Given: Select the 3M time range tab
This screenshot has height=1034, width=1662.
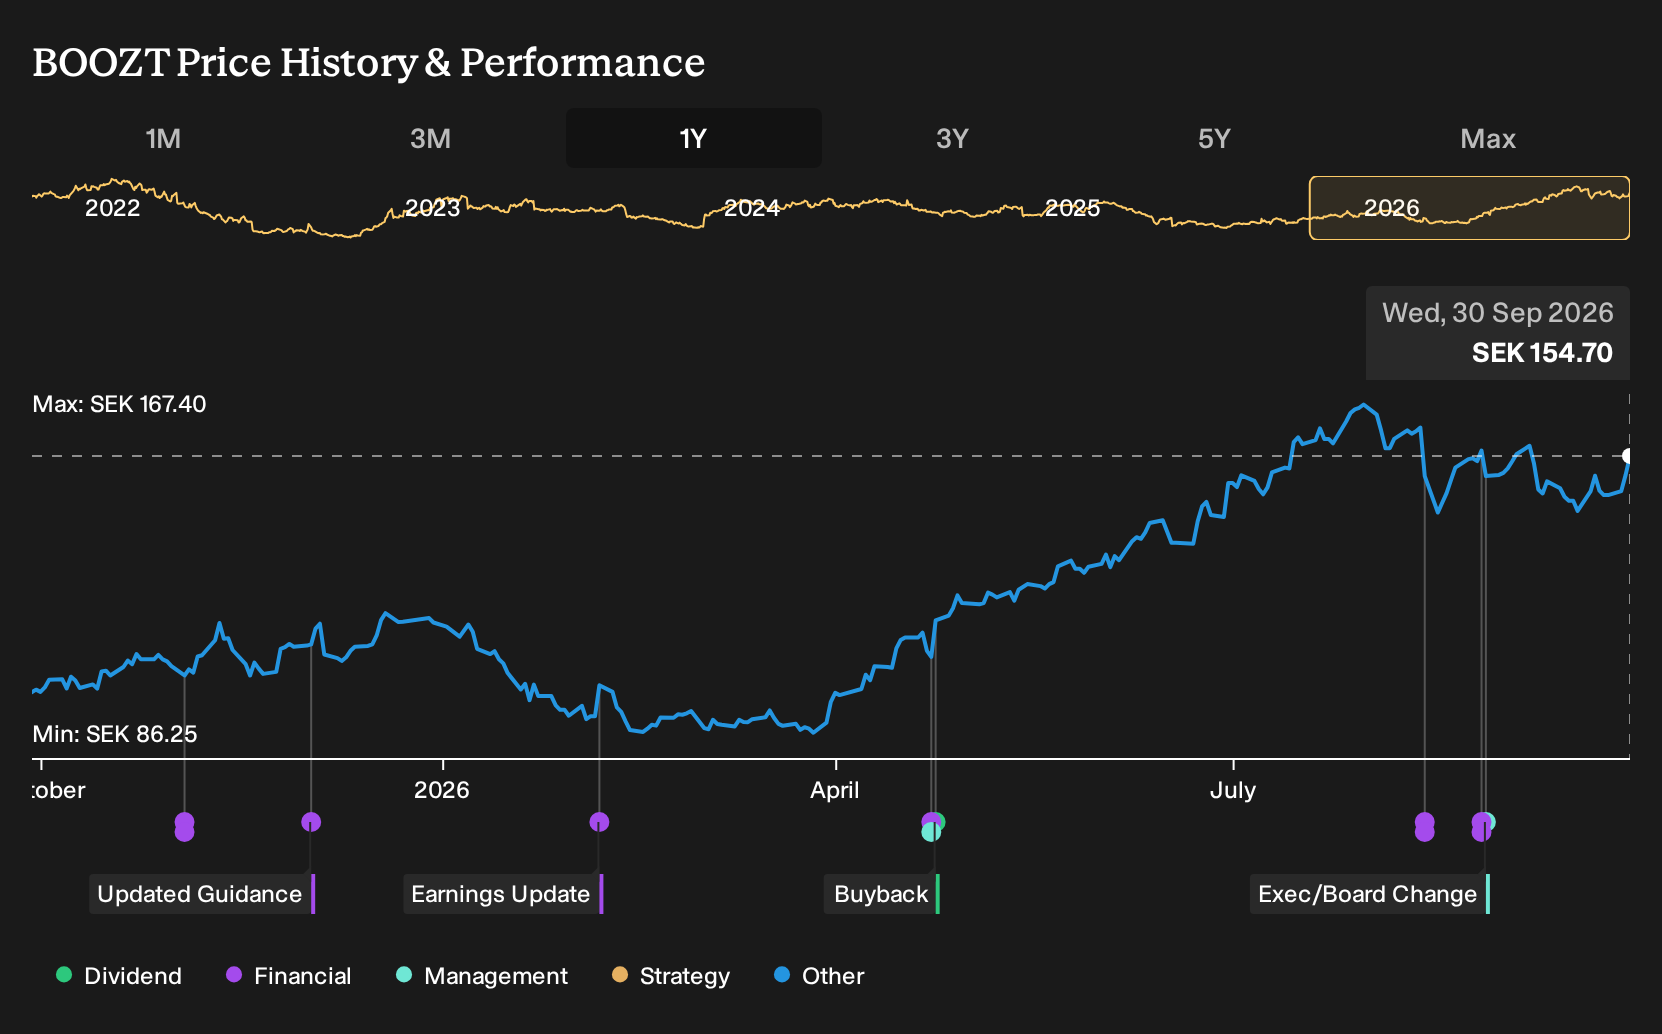Looking at the screenshot, I should click(430, 138).
